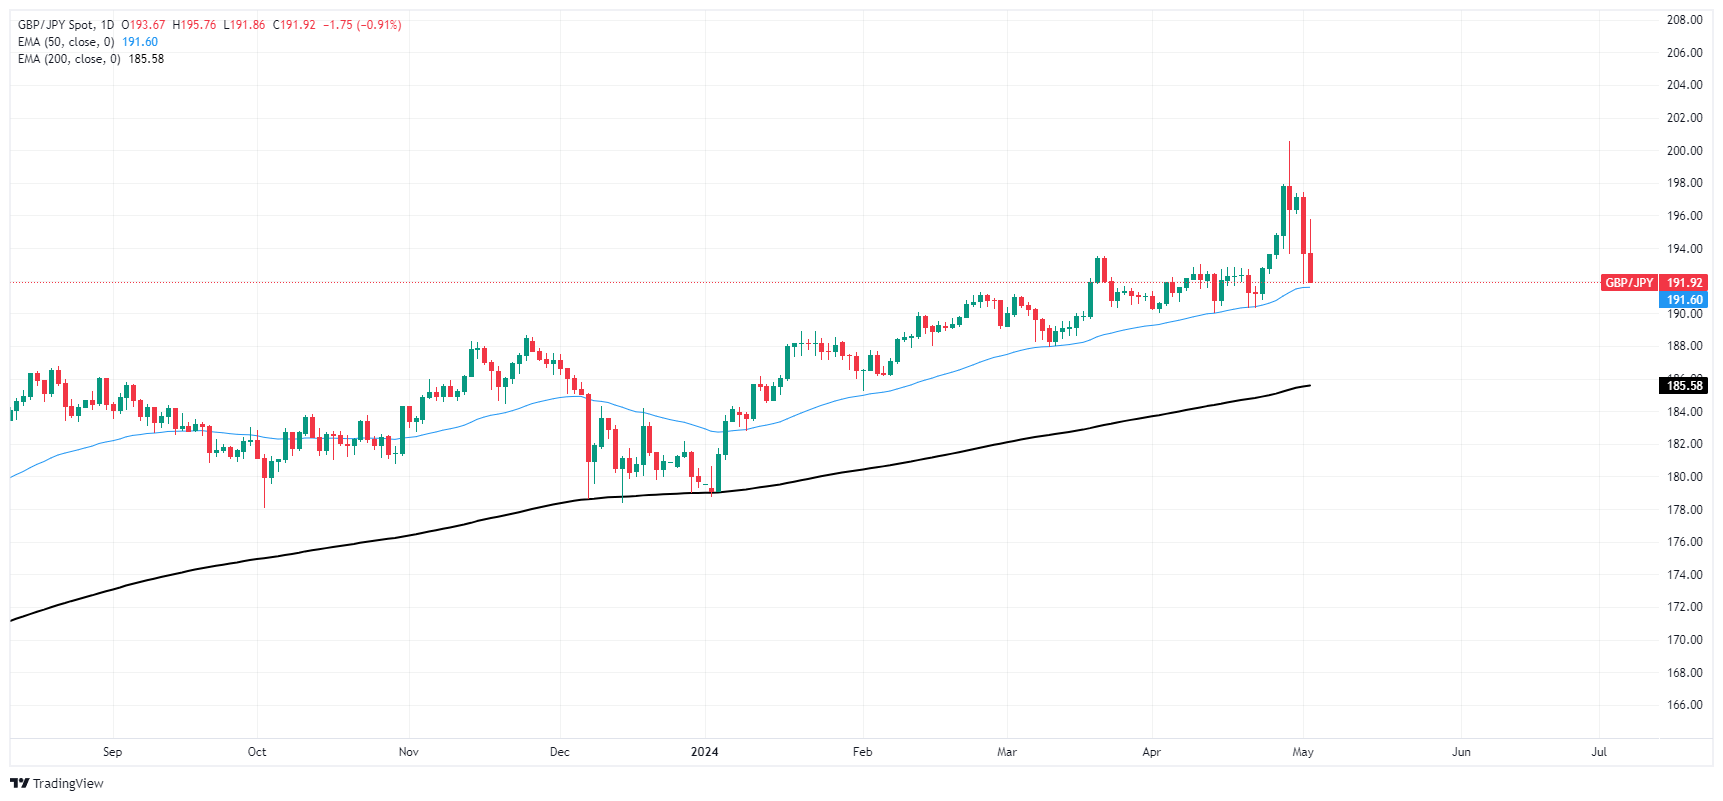Click the -1.75 (-0.91%) change value
Screen dimensions: 1723x801
pyautogui.click(x=362, y=25)
